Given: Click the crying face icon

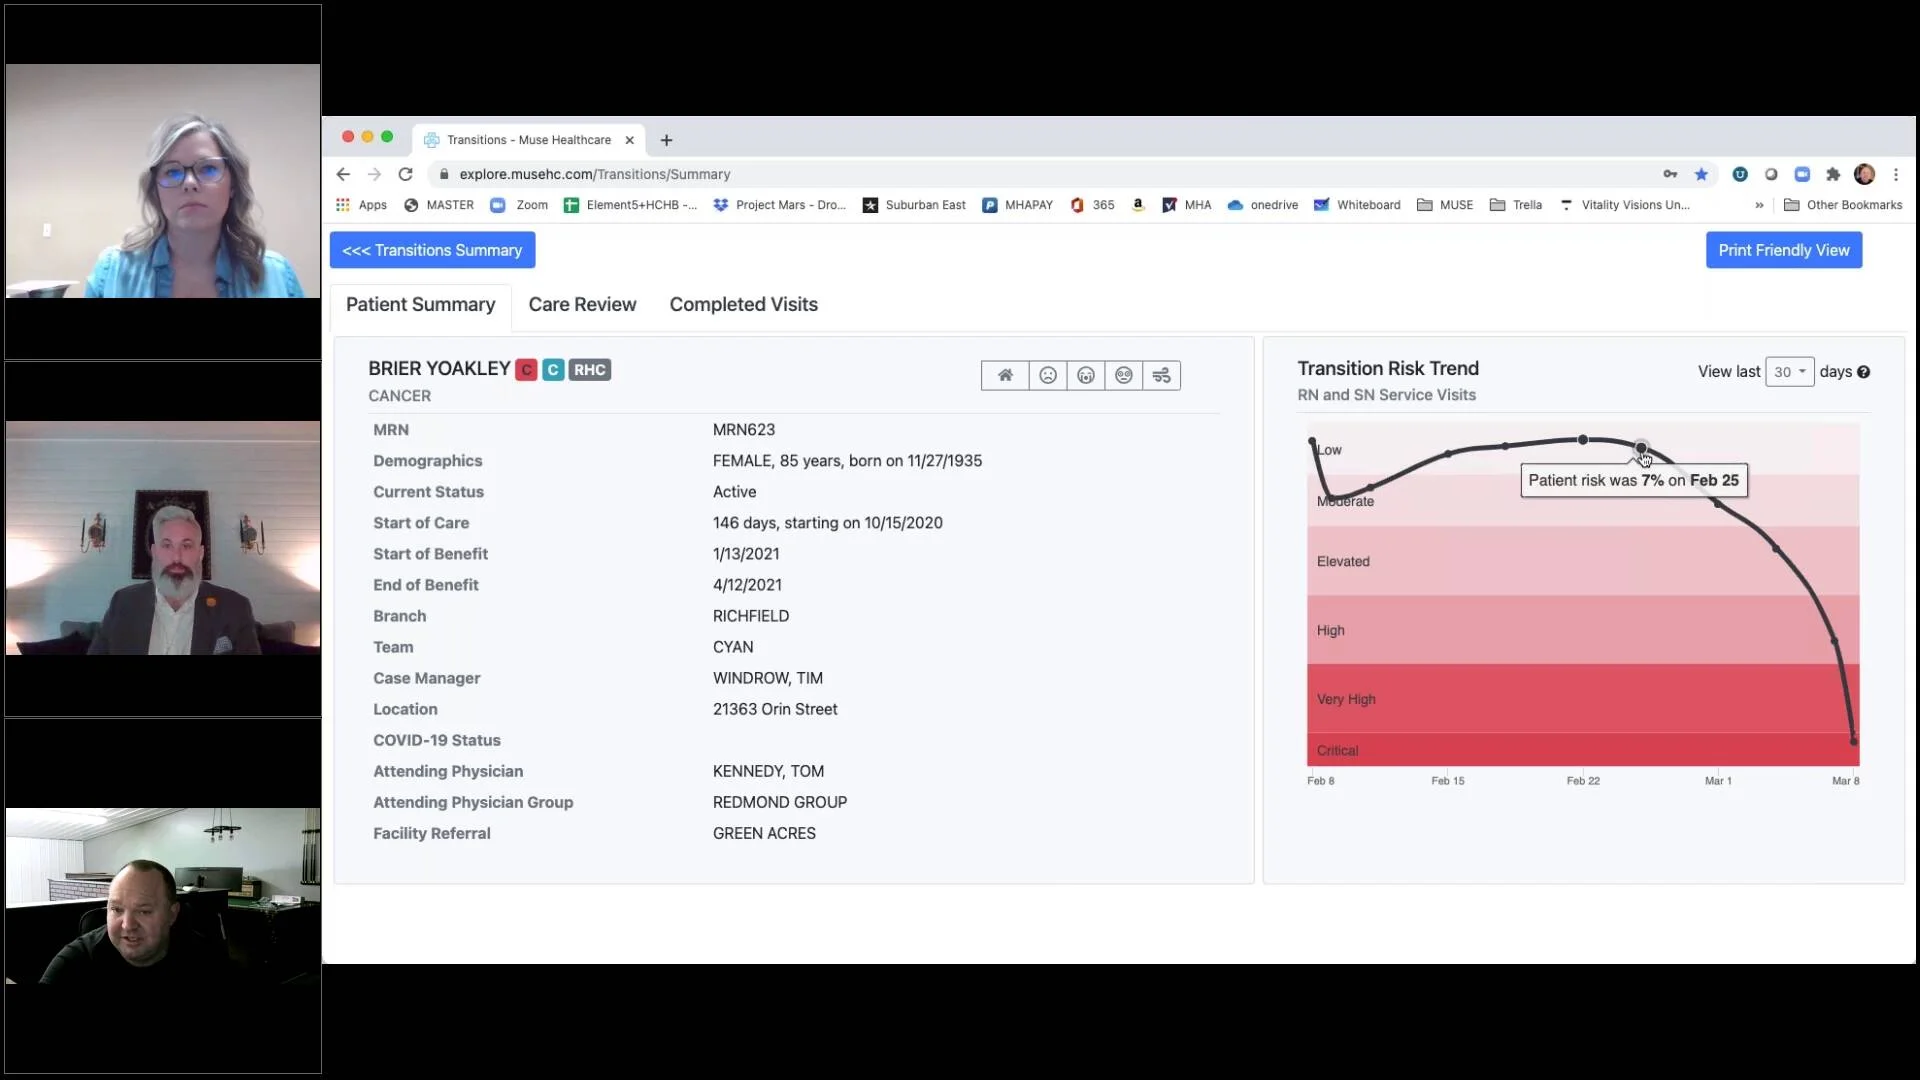Looking at the screenshot, I should pos(1086,375).
